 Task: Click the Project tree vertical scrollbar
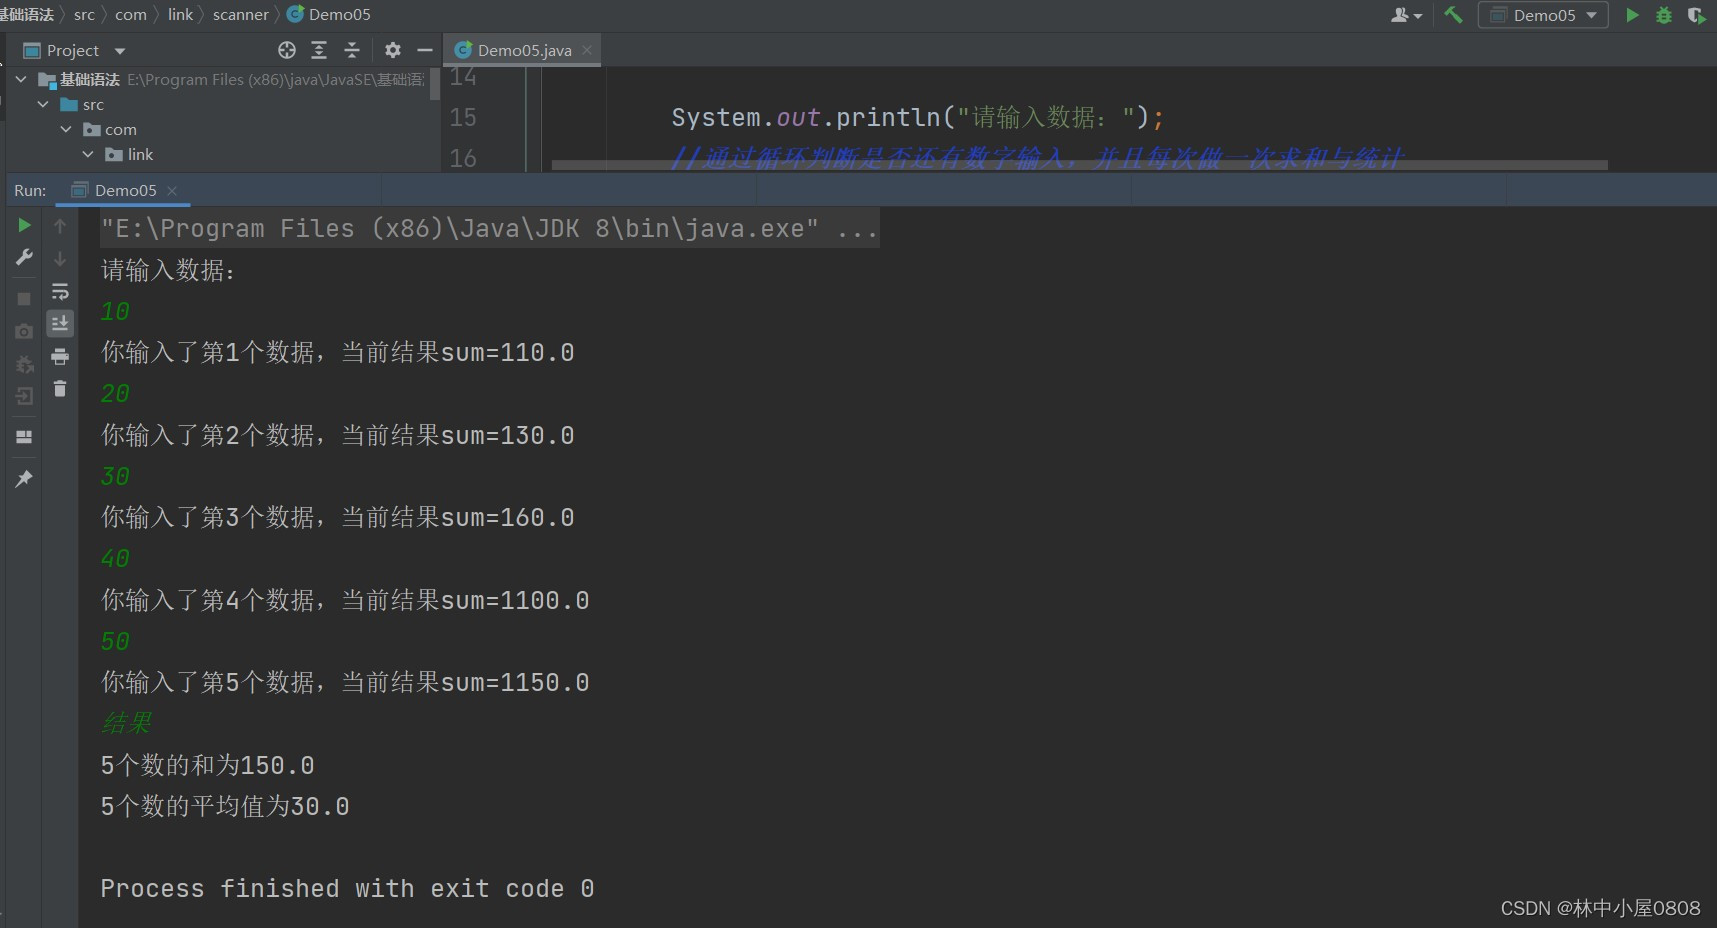pos(435,85)
